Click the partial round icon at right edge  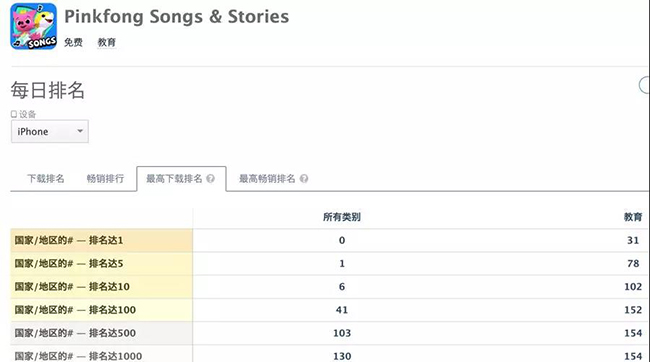pos(644,85)
